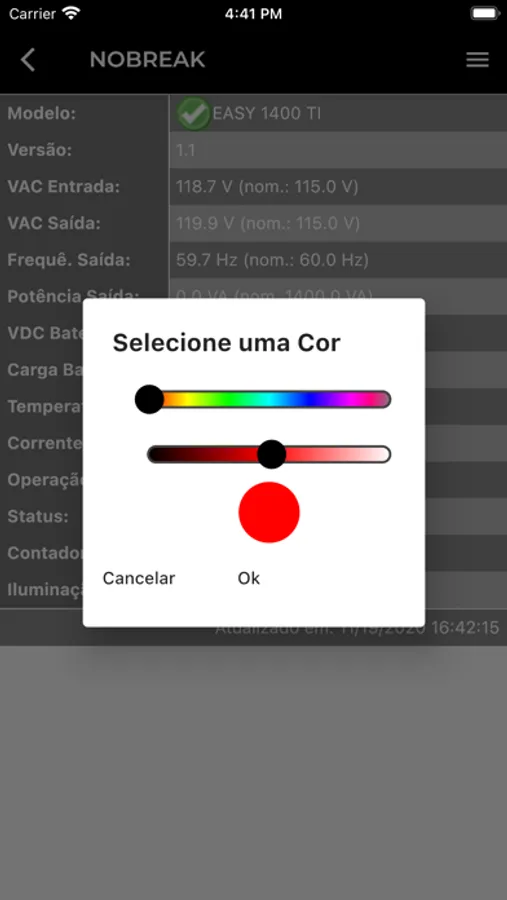507x900 pixels.
Task: Click the brightness slider black knob
Action: pos(272,454)
